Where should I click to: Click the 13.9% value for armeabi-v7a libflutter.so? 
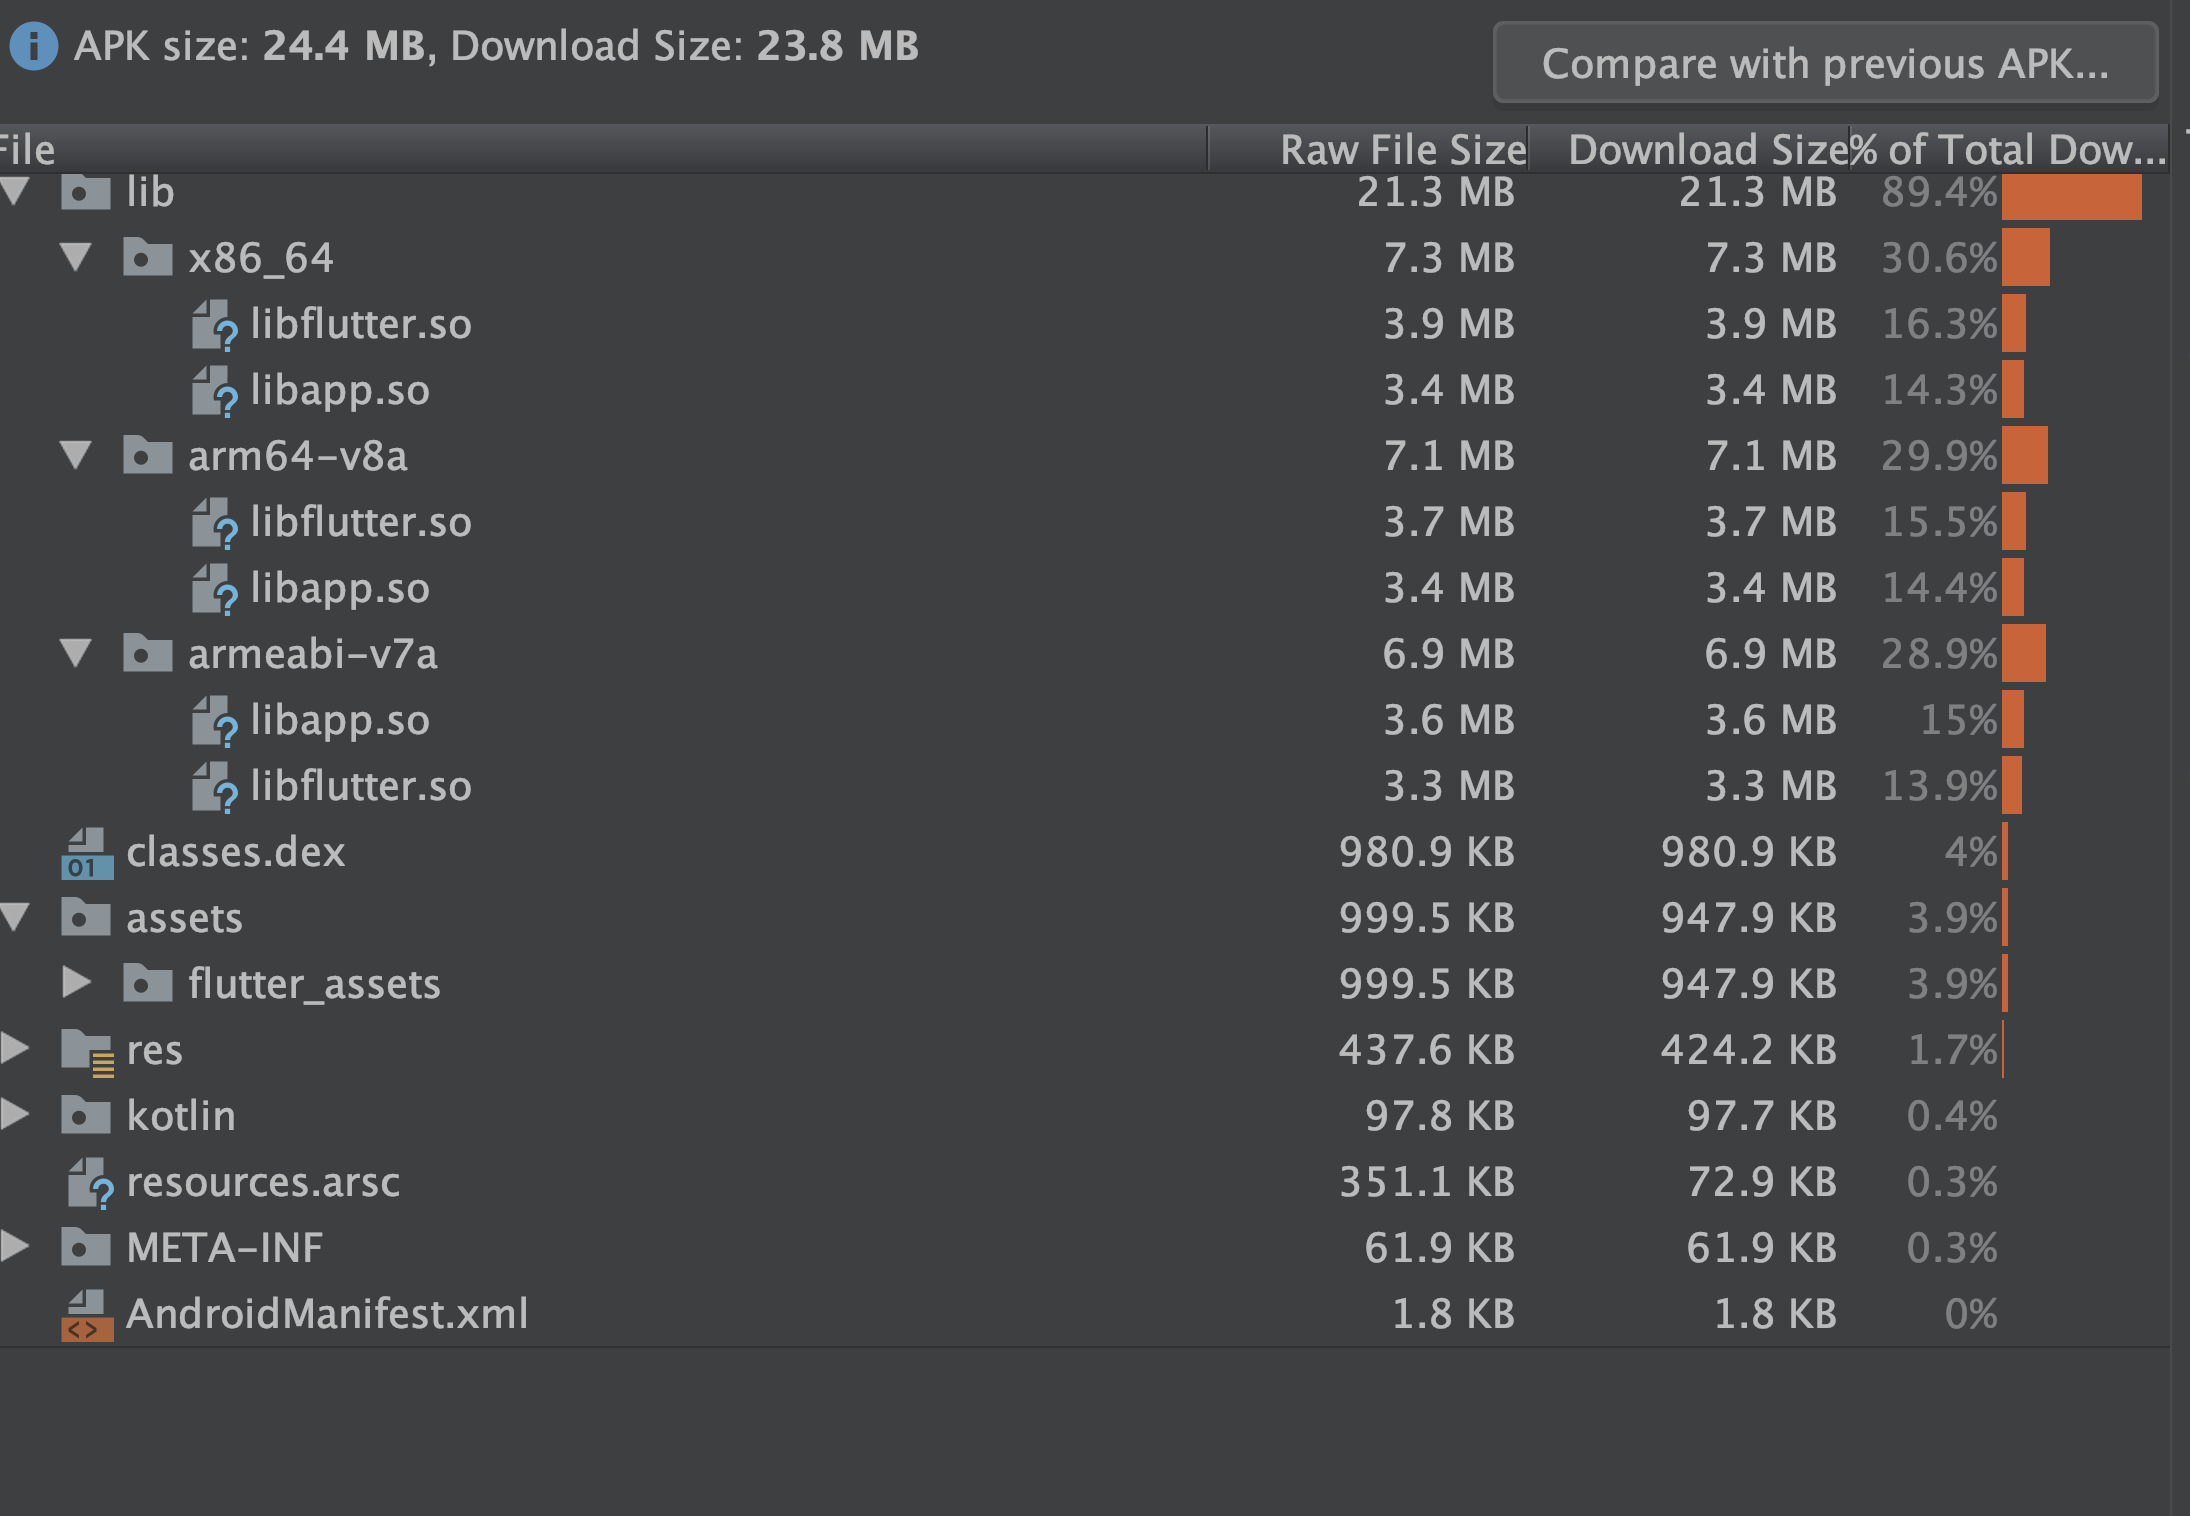[x=1939, y=786]
